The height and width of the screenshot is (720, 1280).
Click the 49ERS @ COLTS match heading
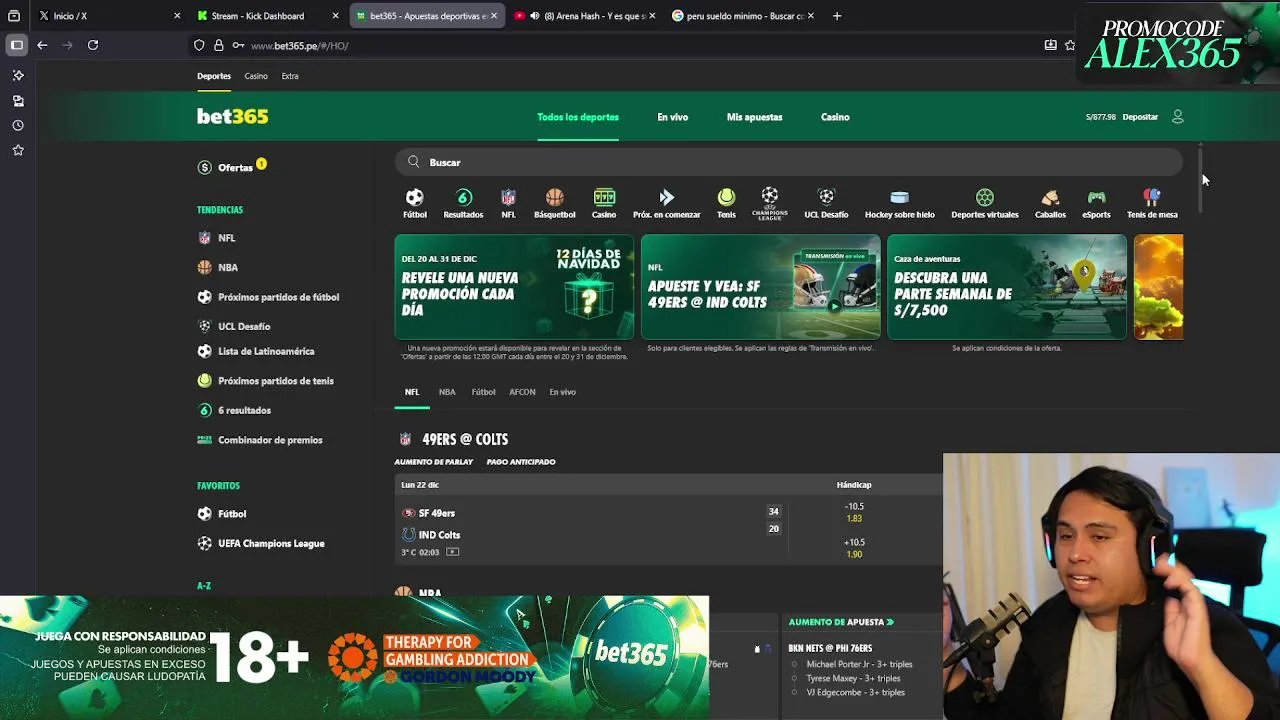(465, 439)
